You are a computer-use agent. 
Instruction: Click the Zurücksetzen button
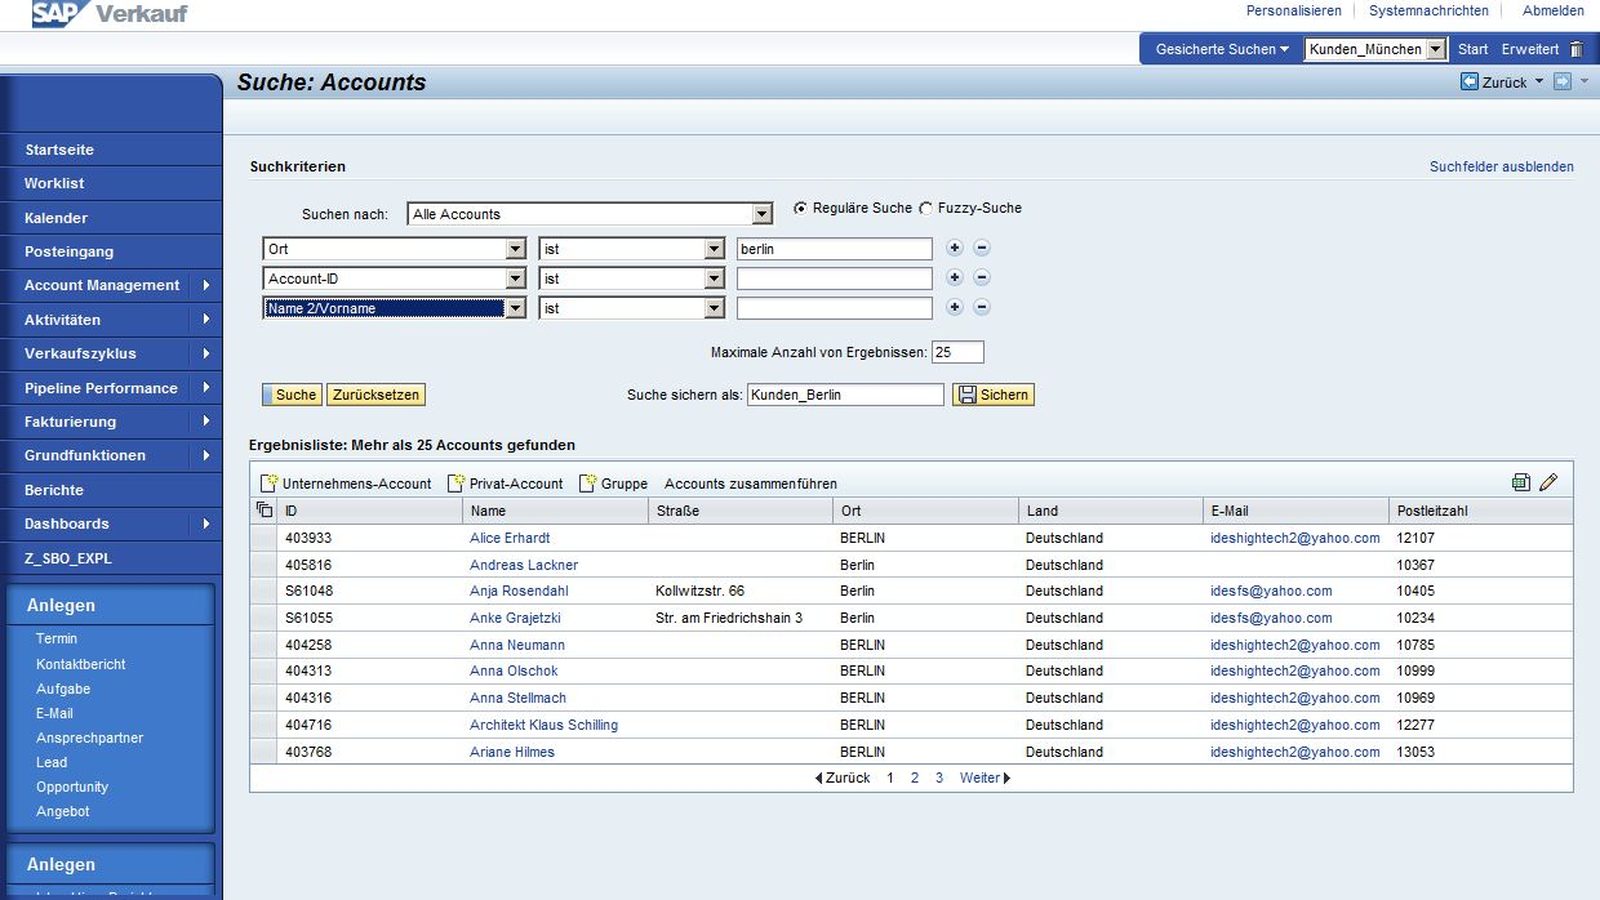point(376,395)
